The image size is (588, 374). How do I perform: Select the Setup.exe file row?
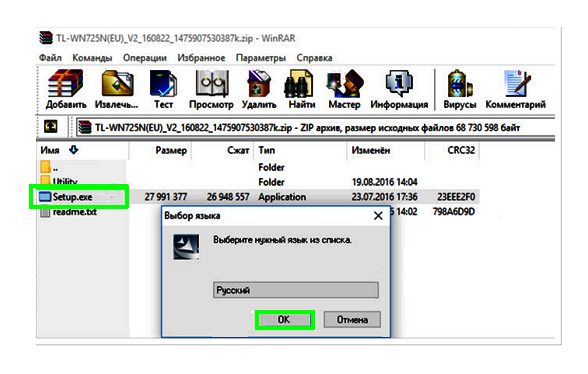coord(258,197)
